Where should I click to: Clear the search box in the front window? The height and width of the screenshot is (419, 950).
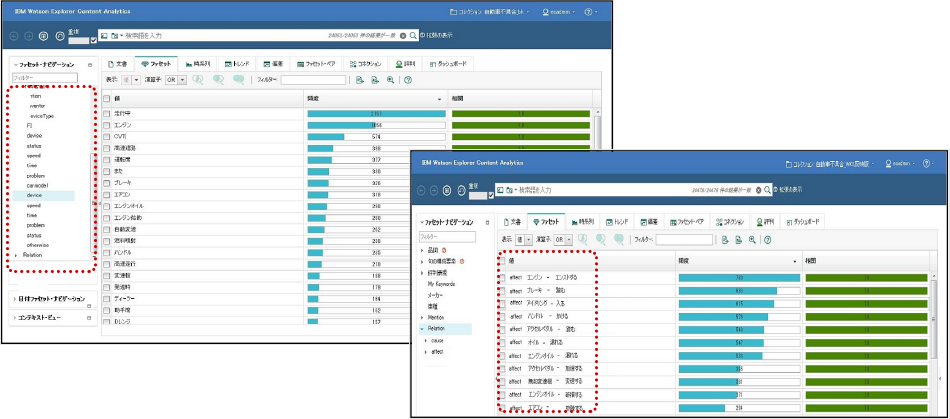coord(758,190)
